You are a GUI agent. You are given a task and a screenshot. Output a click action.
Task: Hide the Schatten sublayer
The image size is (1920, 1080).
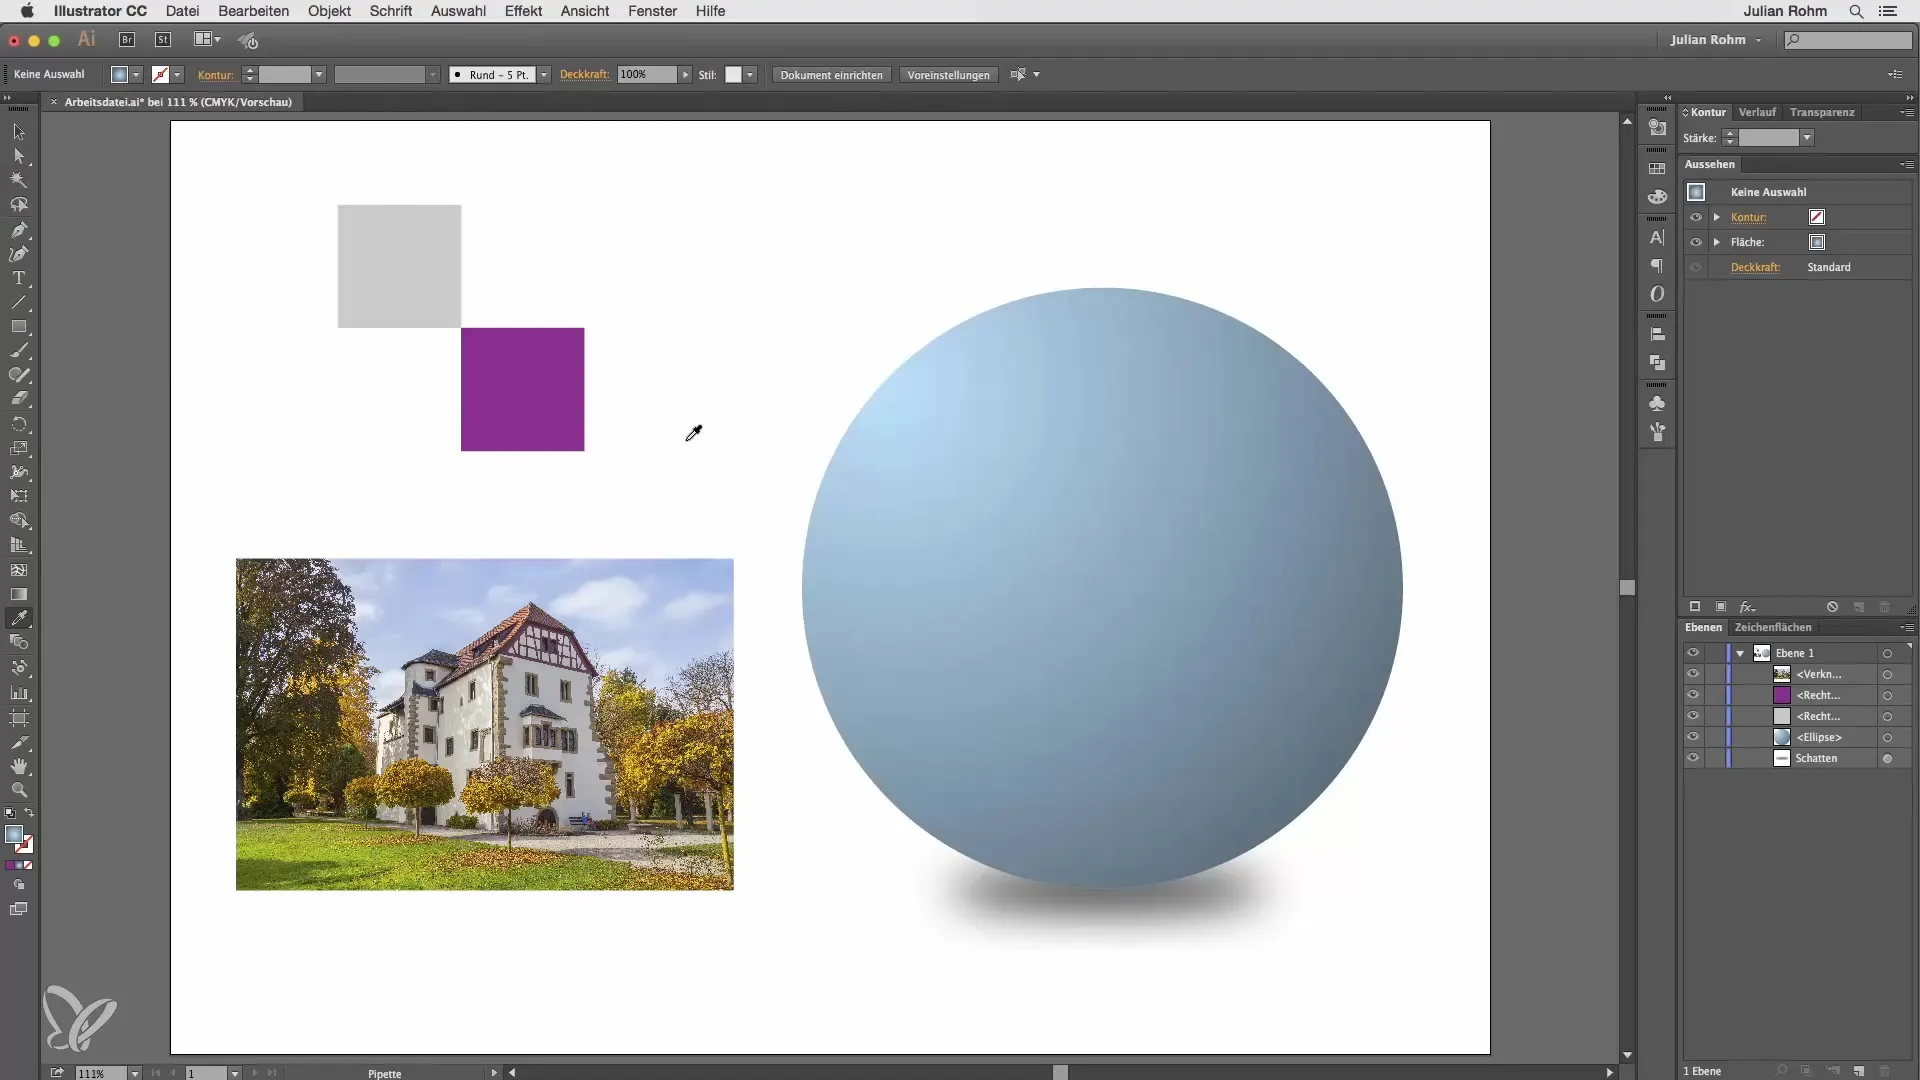click(1693, 758)
